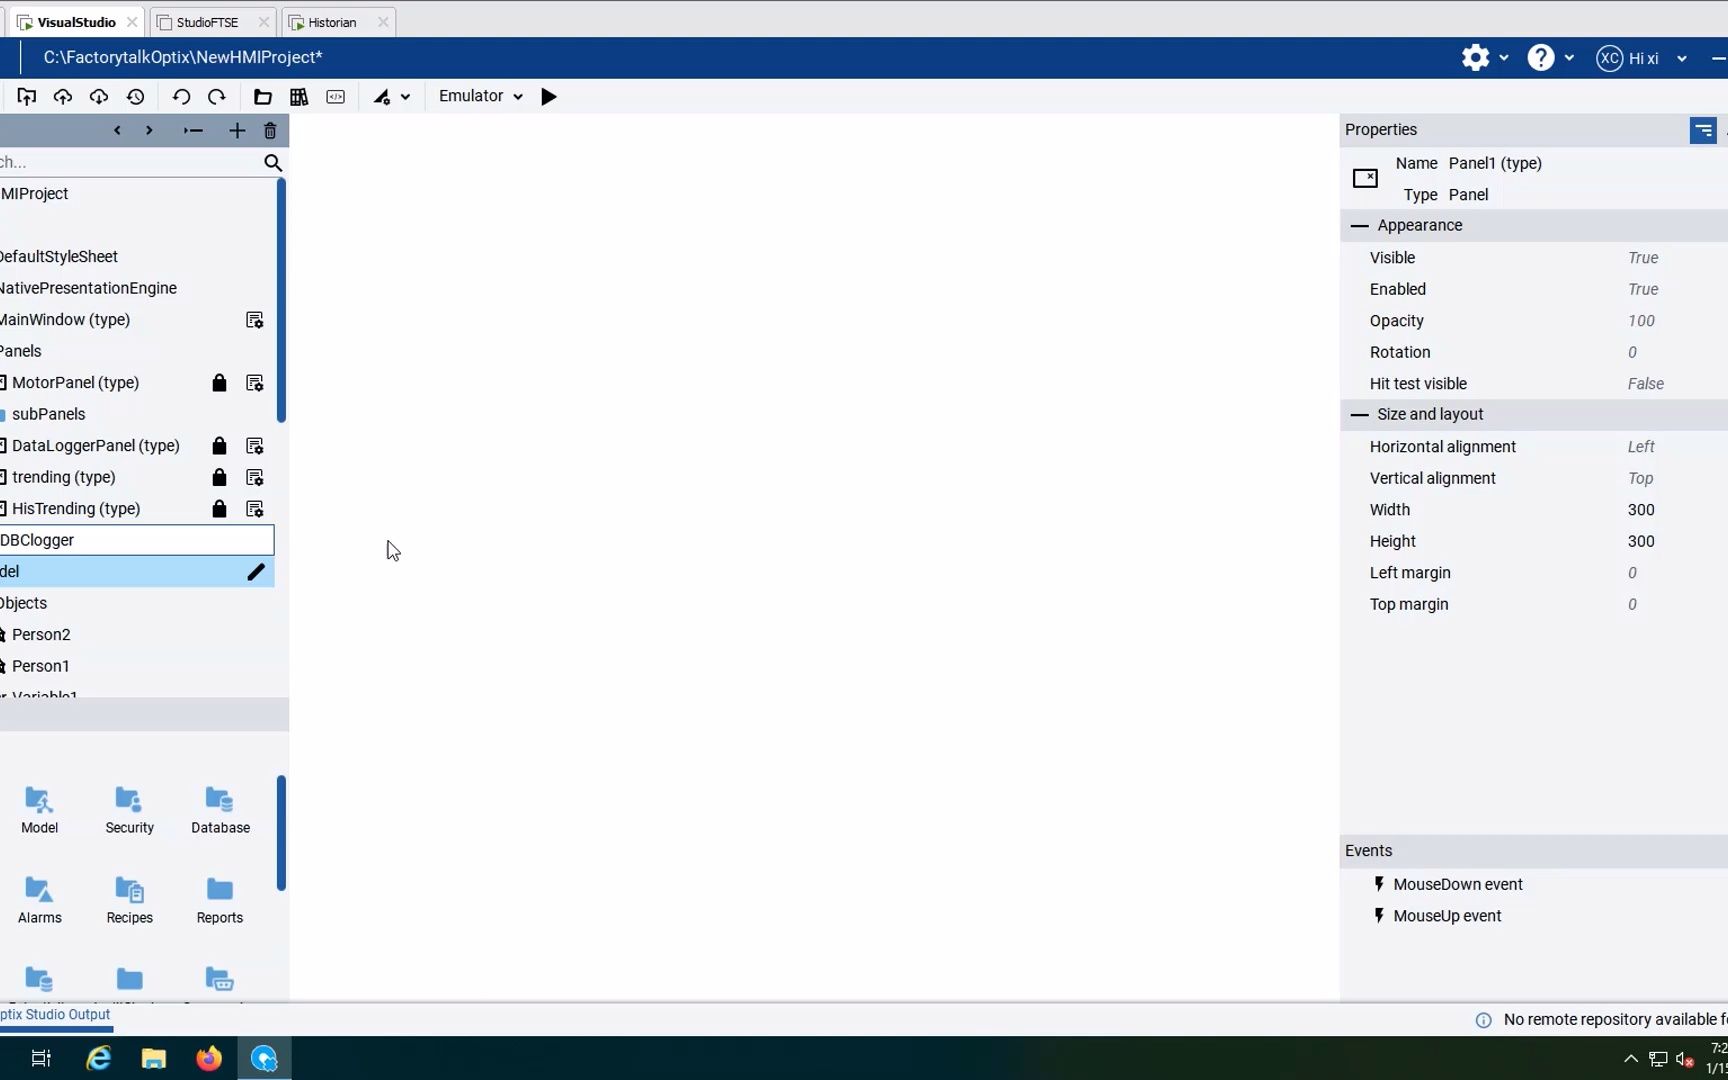Open the Database folder template
This screenshot has width=1728, height=1080.
tap(220, 811)
